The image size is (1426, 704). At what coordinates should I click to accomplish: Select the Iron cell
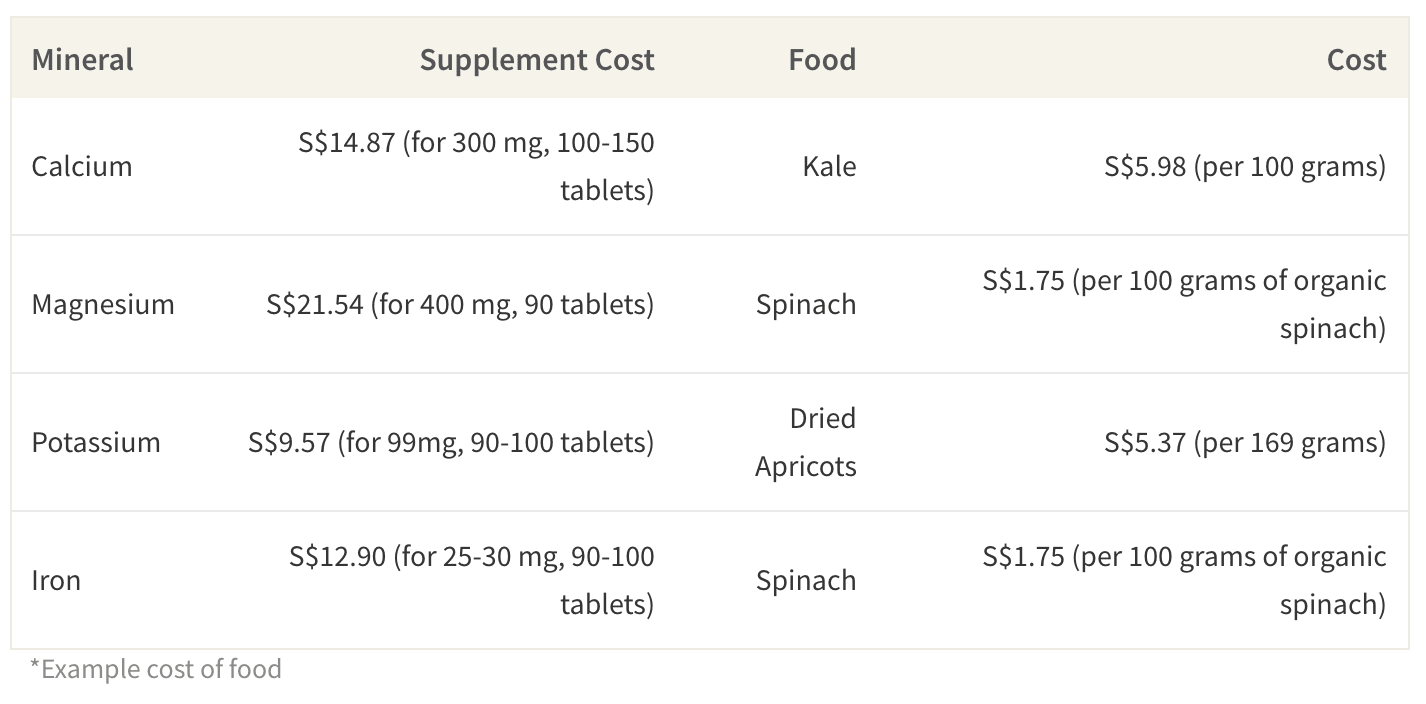click(56, 580)
